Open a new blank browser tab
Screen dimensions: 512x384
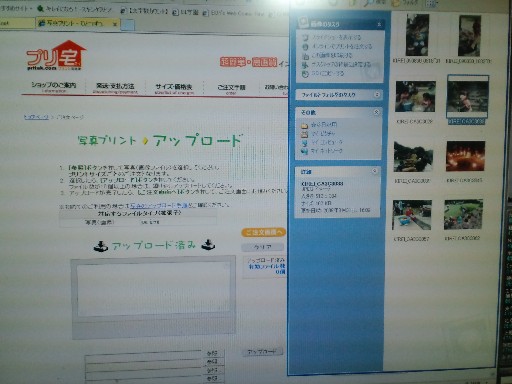tap(128, 24)
